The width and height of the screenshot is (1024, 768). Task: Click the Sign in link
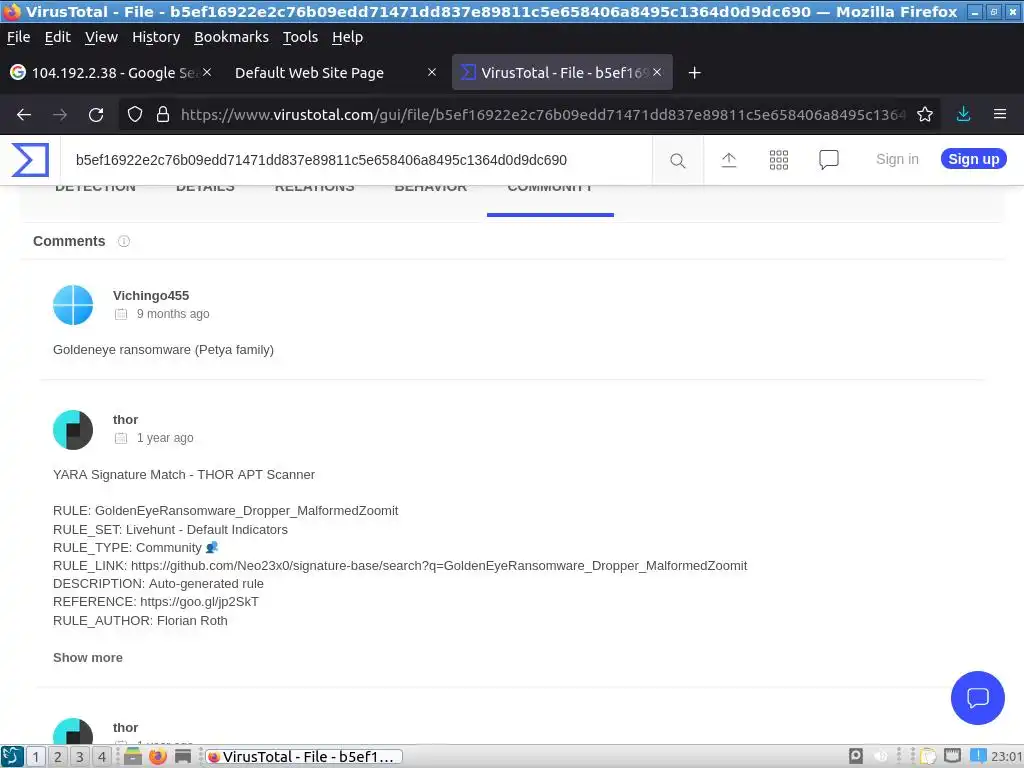pos(897,159)
